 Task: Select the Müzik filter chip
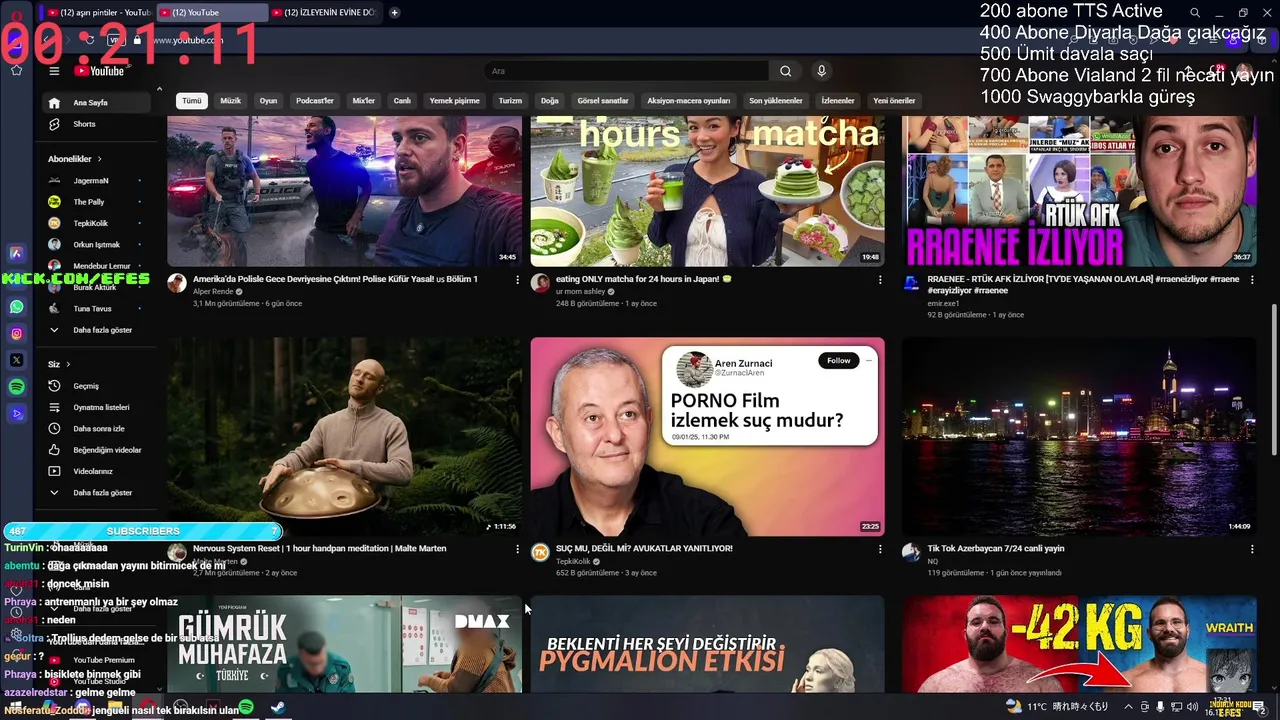coord(231,101)
